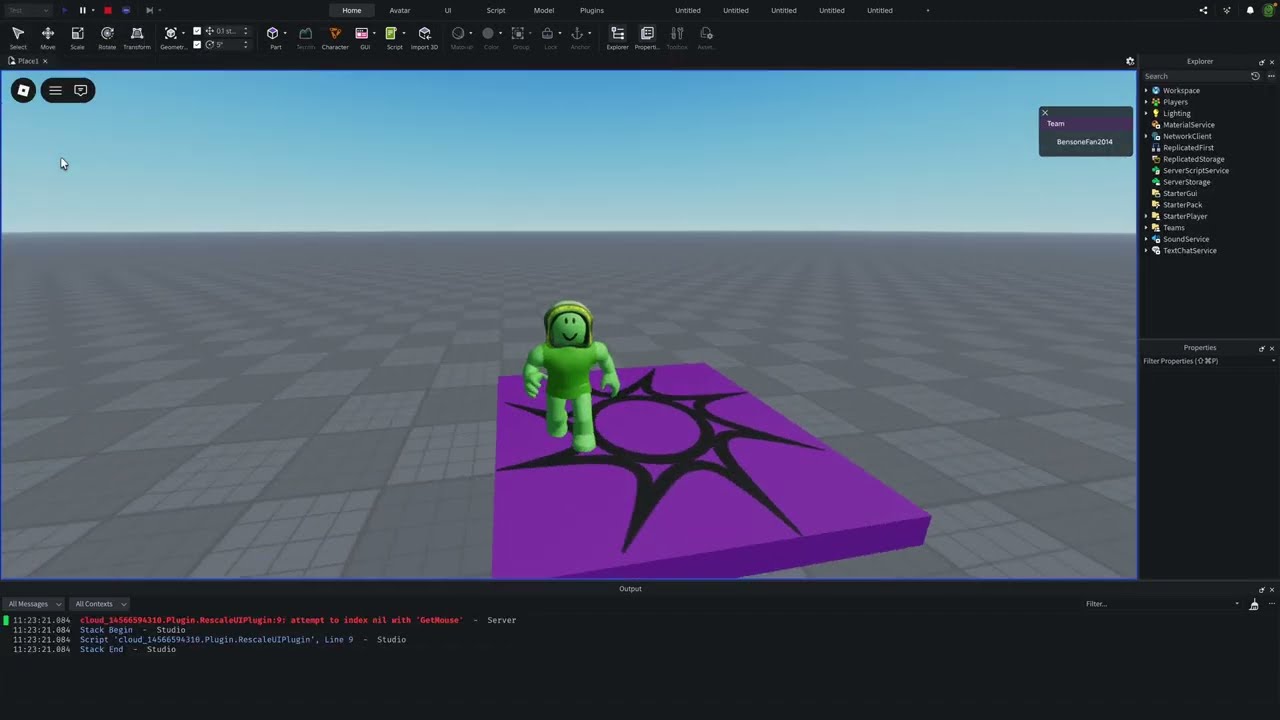This screenshot has height=720, width=1280.
Task: Click the user avatar icon
Action: (1268, 10)
